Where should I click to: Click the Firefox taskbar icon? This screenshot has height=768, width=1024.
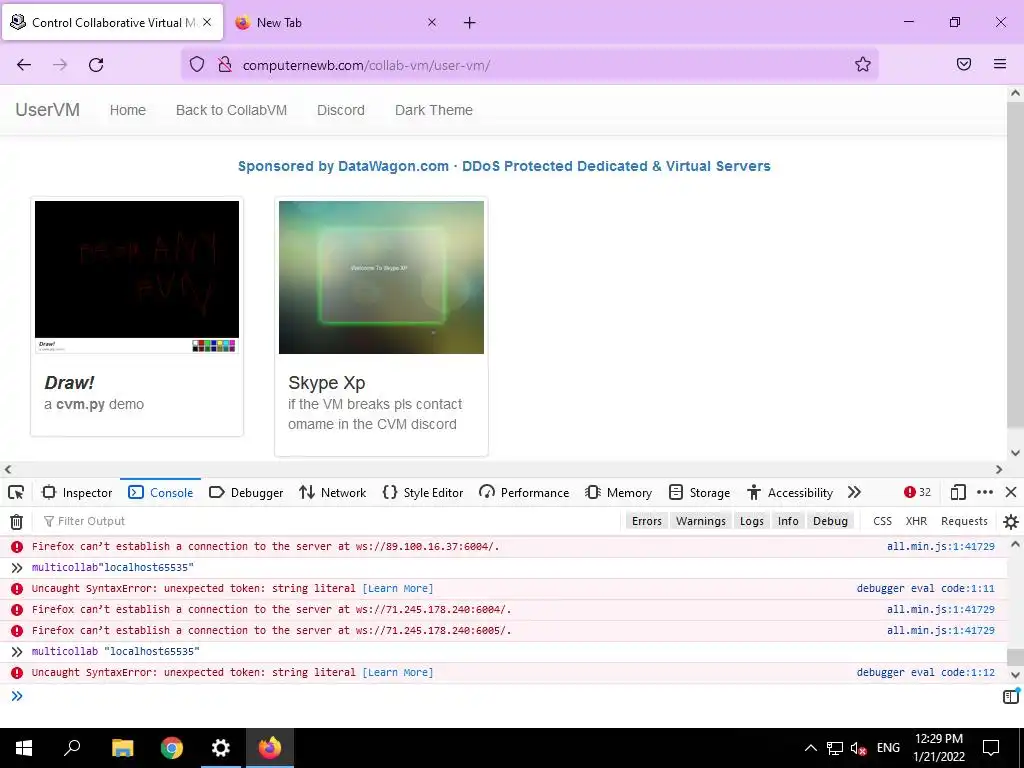point(270,748)
